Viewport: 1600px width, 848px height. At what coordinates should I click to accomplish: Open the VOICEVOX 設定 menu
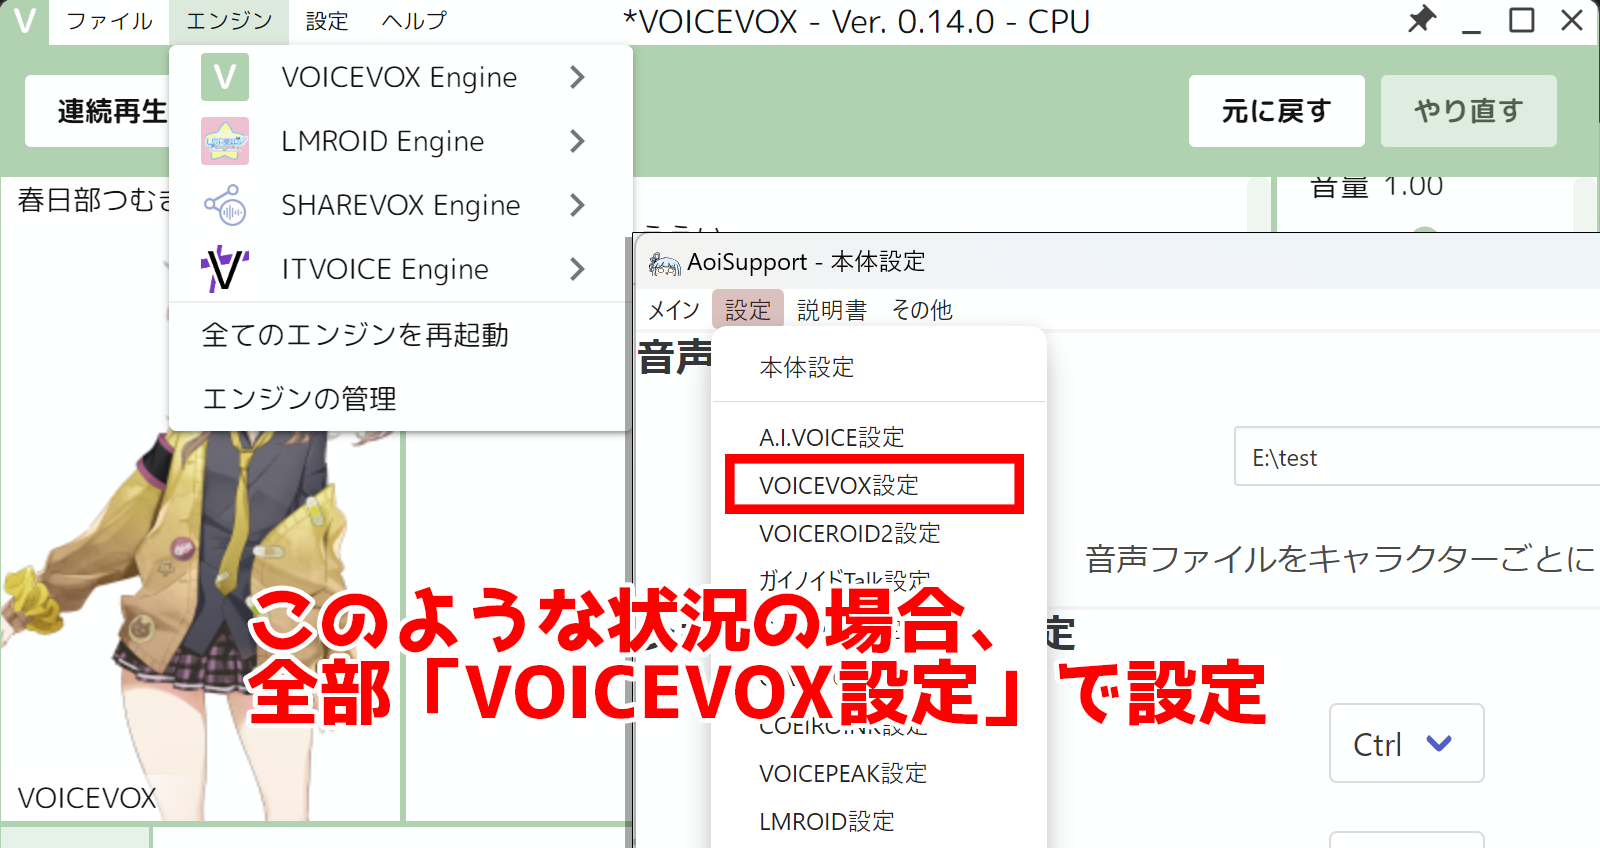pos(327,21)
